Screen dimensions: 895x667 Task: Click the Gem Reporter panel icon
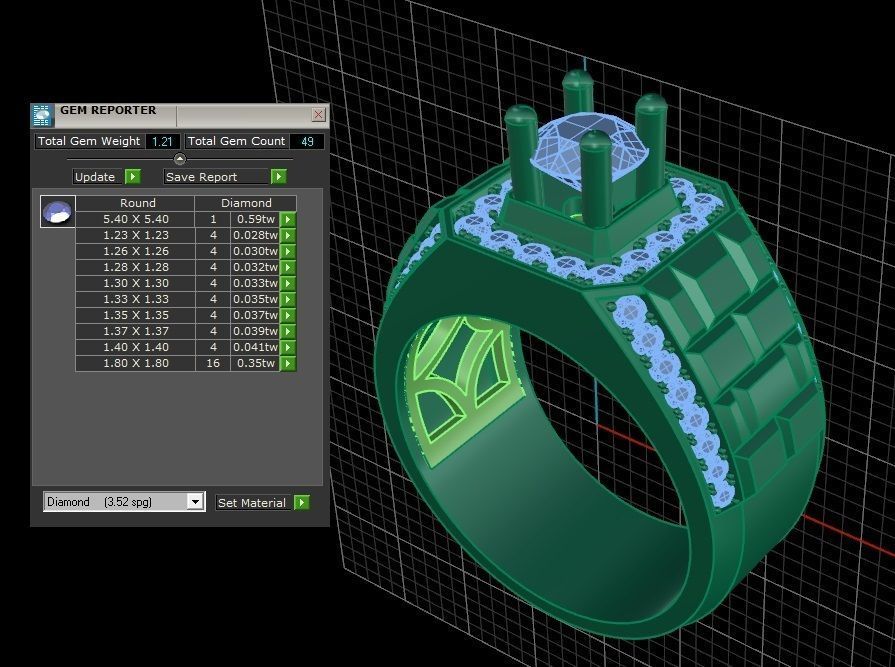[x=42, y=115]
